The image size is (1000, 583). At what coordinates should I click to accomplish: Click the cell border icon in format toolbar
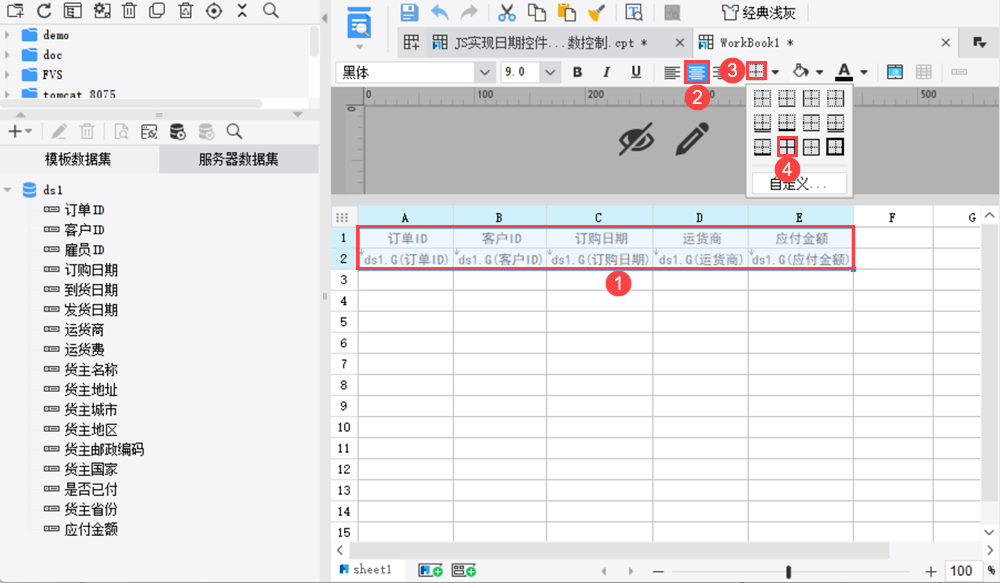pos(756,71)
